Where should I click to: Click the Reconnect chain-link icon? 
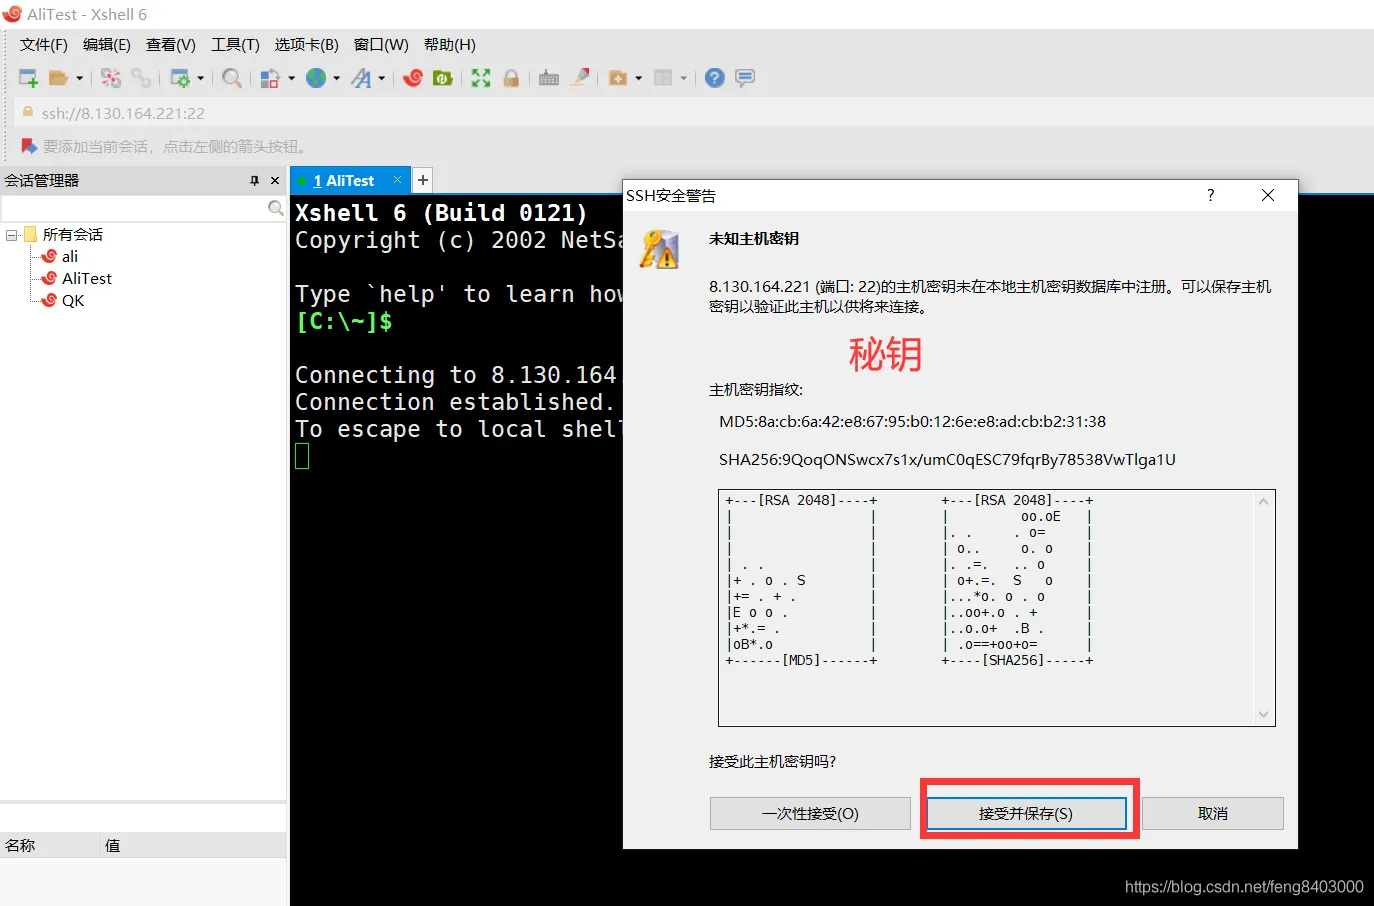click(141, 78)
